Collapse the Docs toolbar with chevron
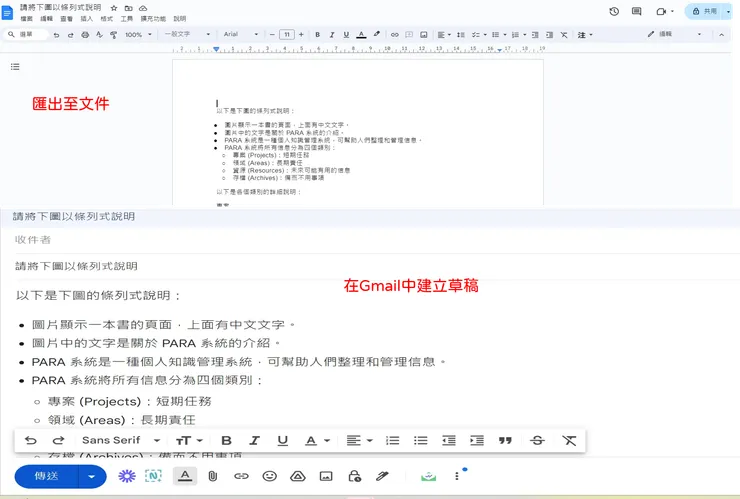The width and height of the screenshot is (740, 499). (722, 34)
